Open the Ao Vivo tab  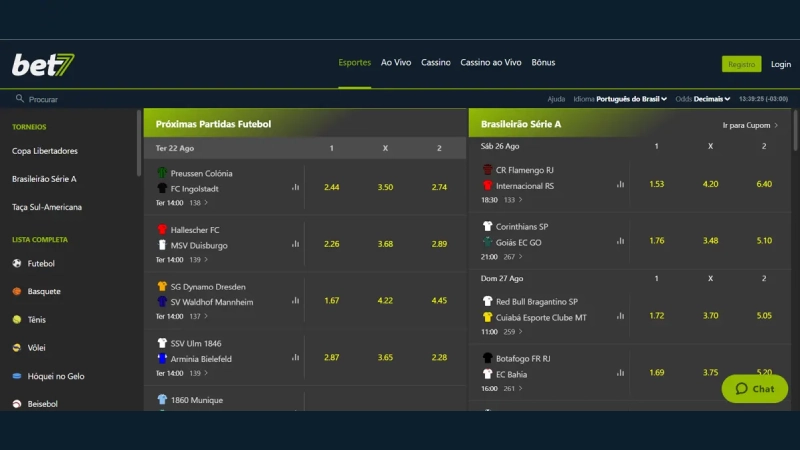[x=396, y=62]
